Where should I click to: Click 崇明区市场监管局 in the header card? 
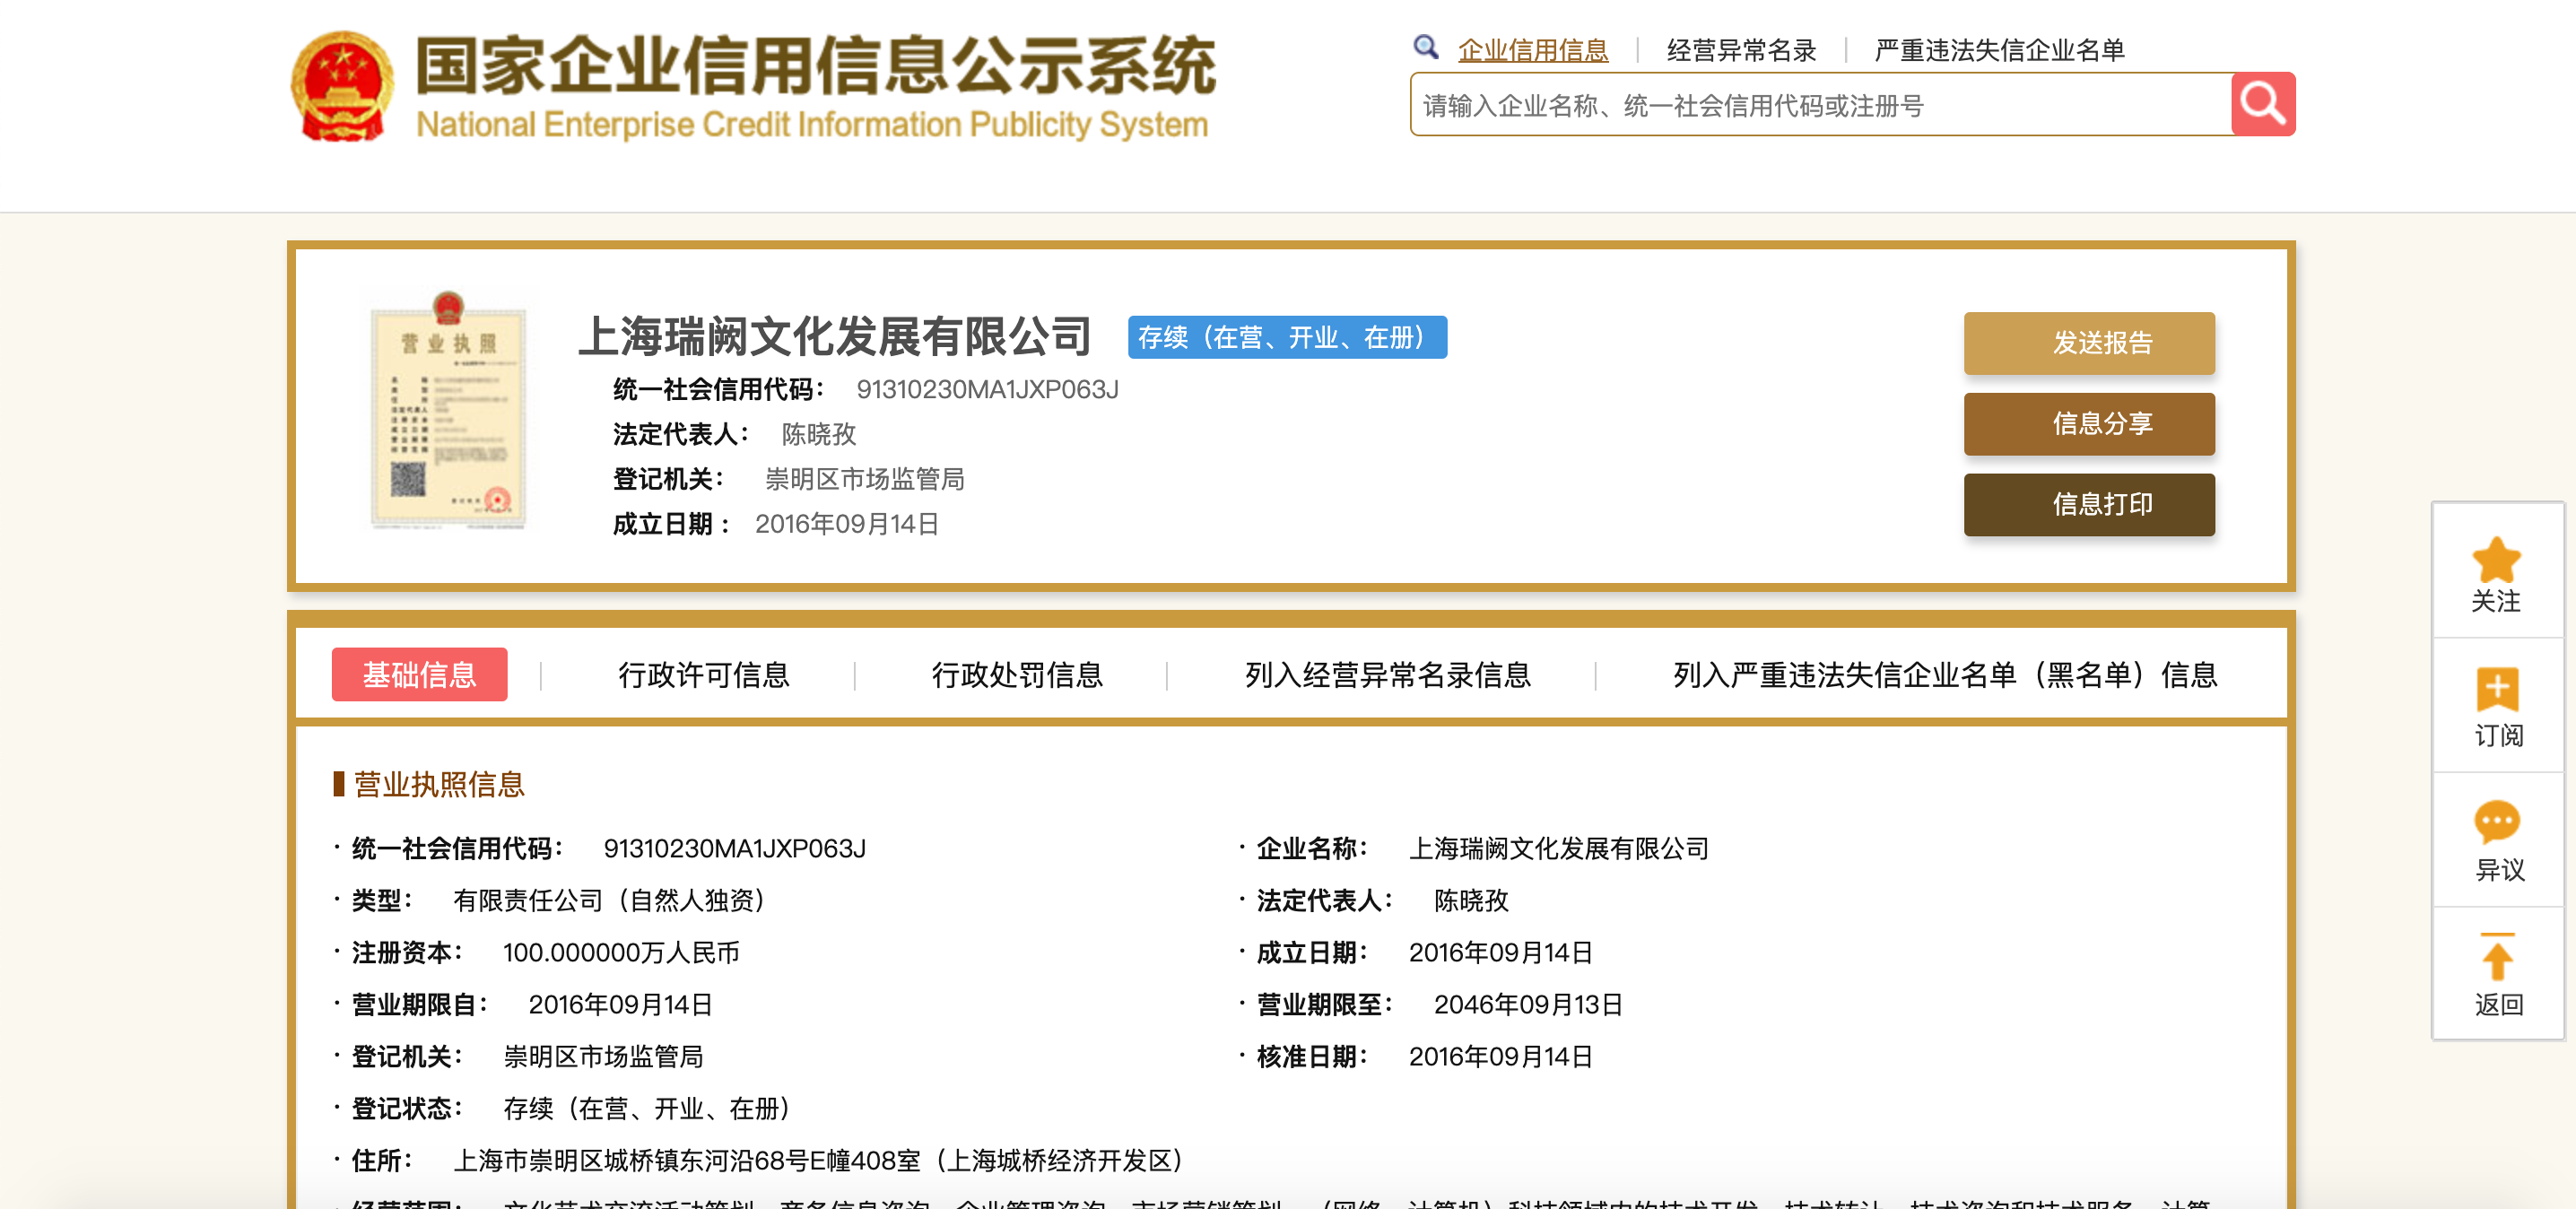[864, 480]
